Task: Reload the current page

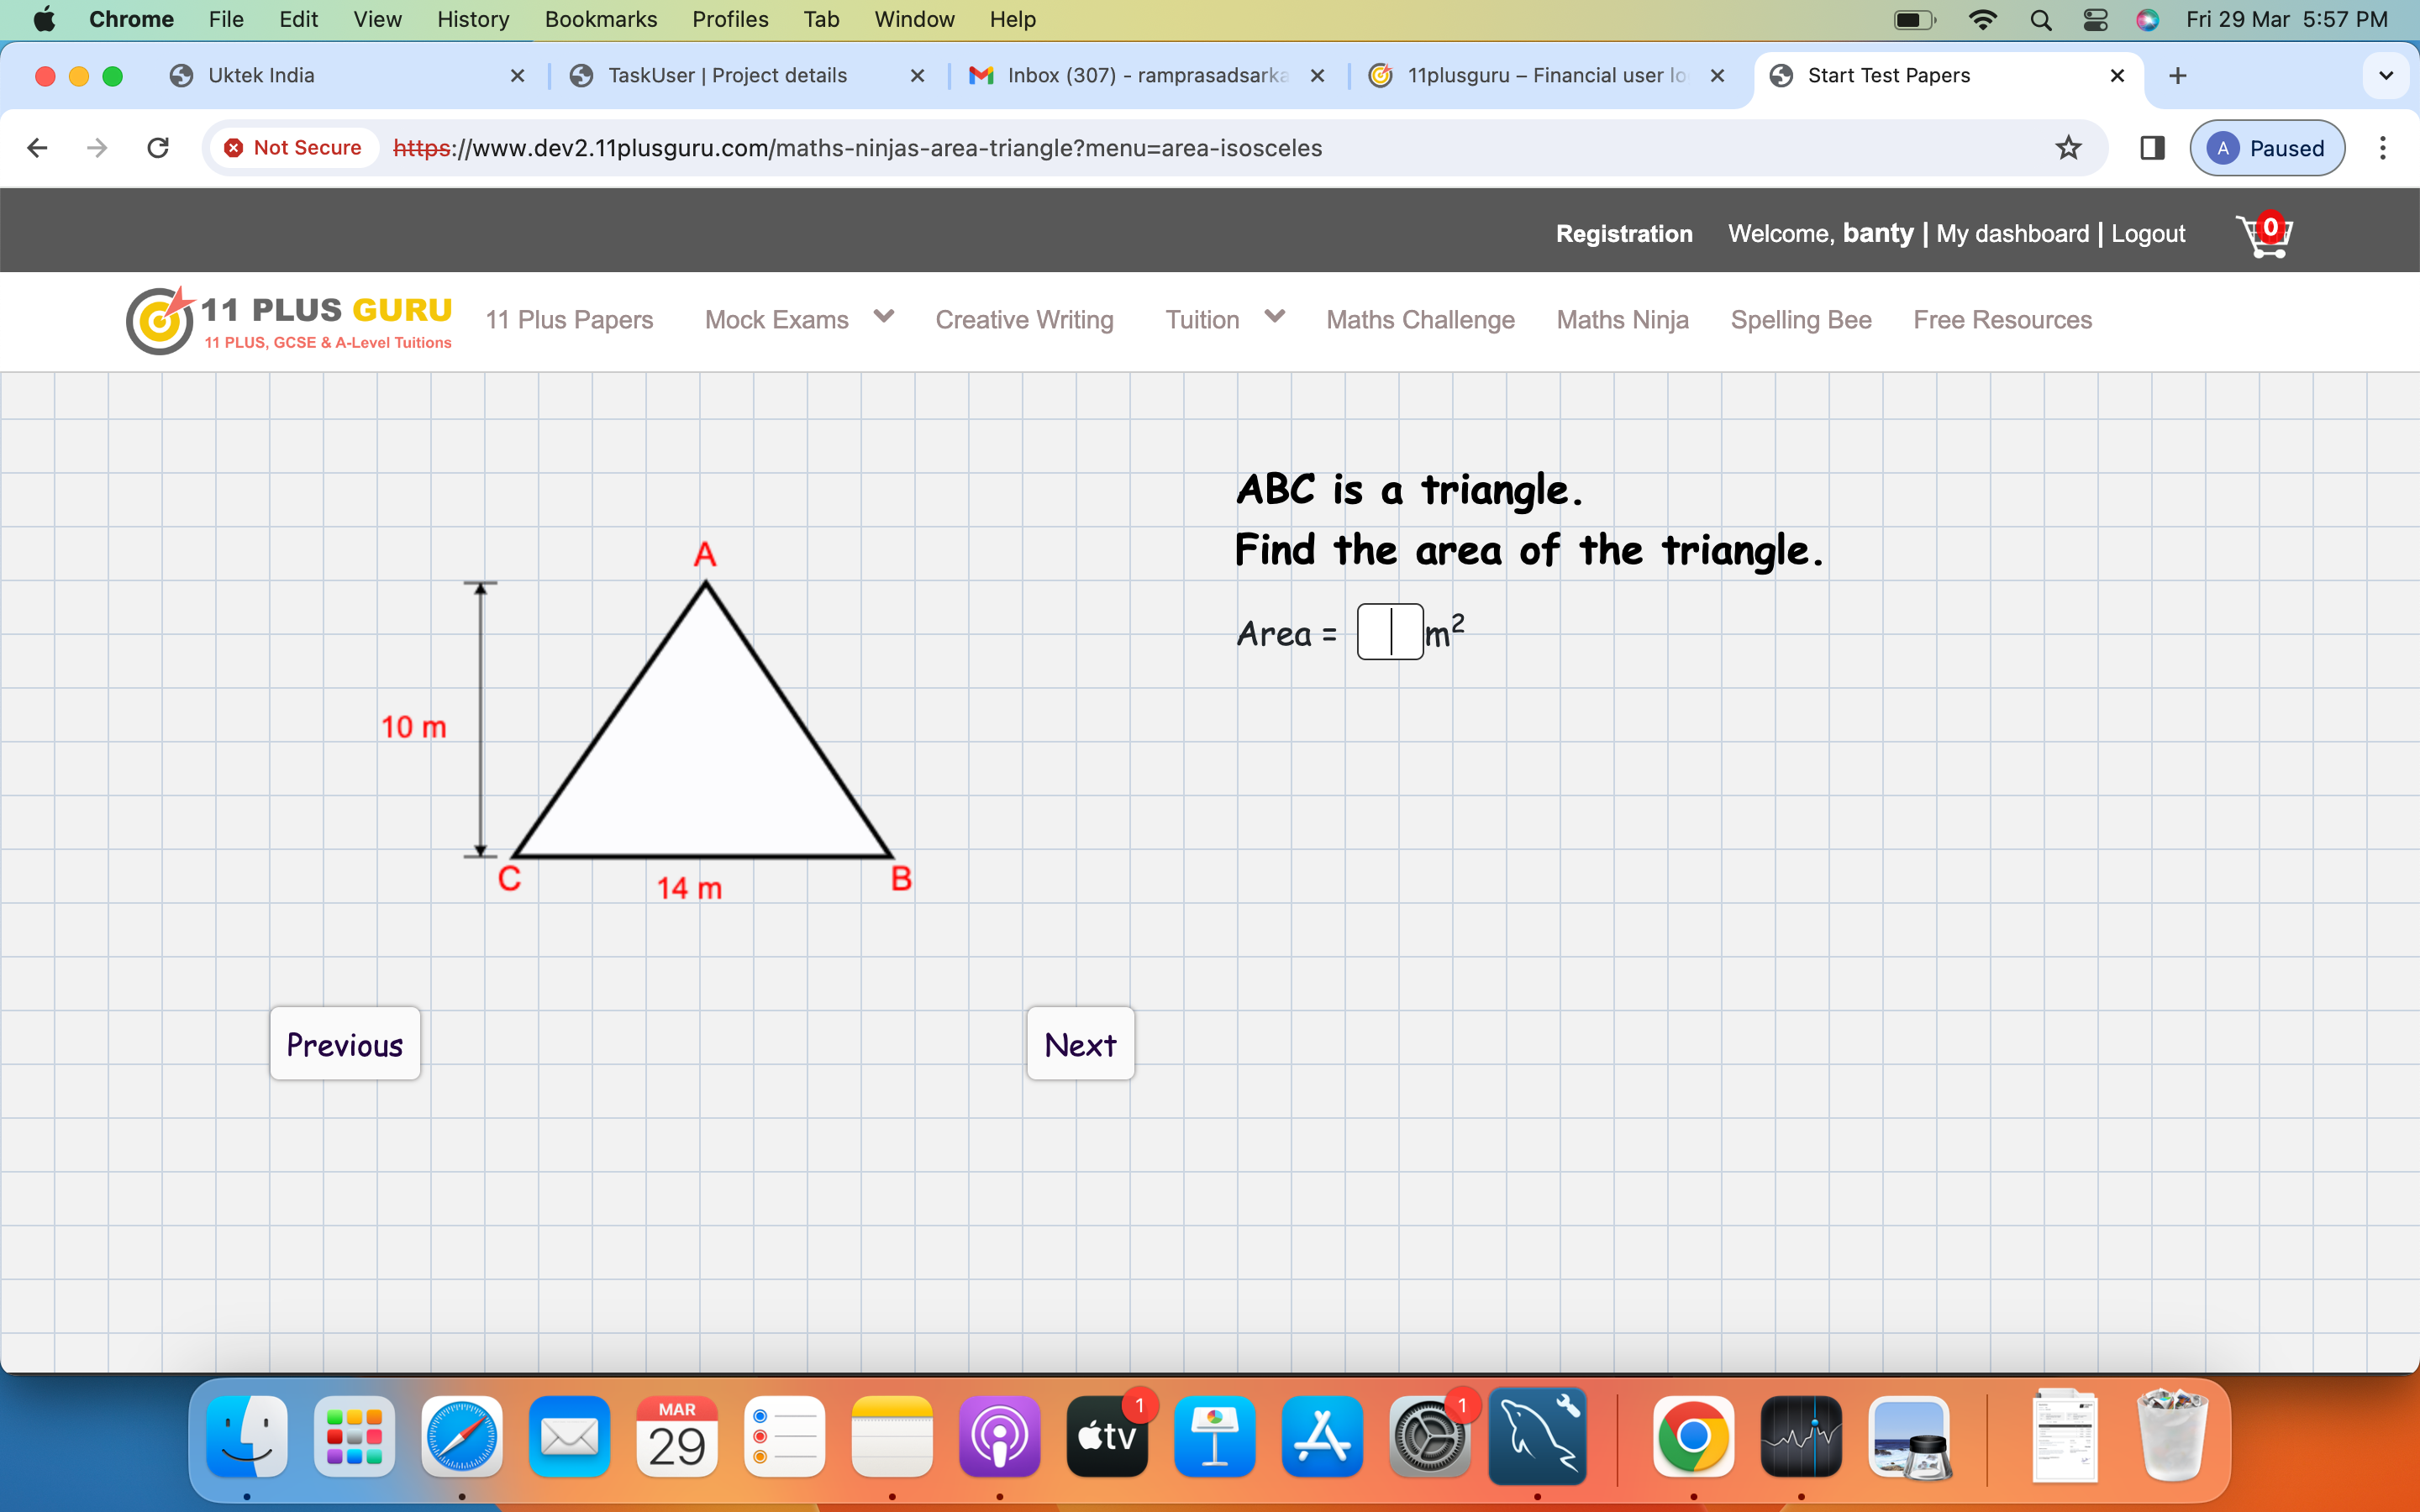Action: tap(158, 148)
